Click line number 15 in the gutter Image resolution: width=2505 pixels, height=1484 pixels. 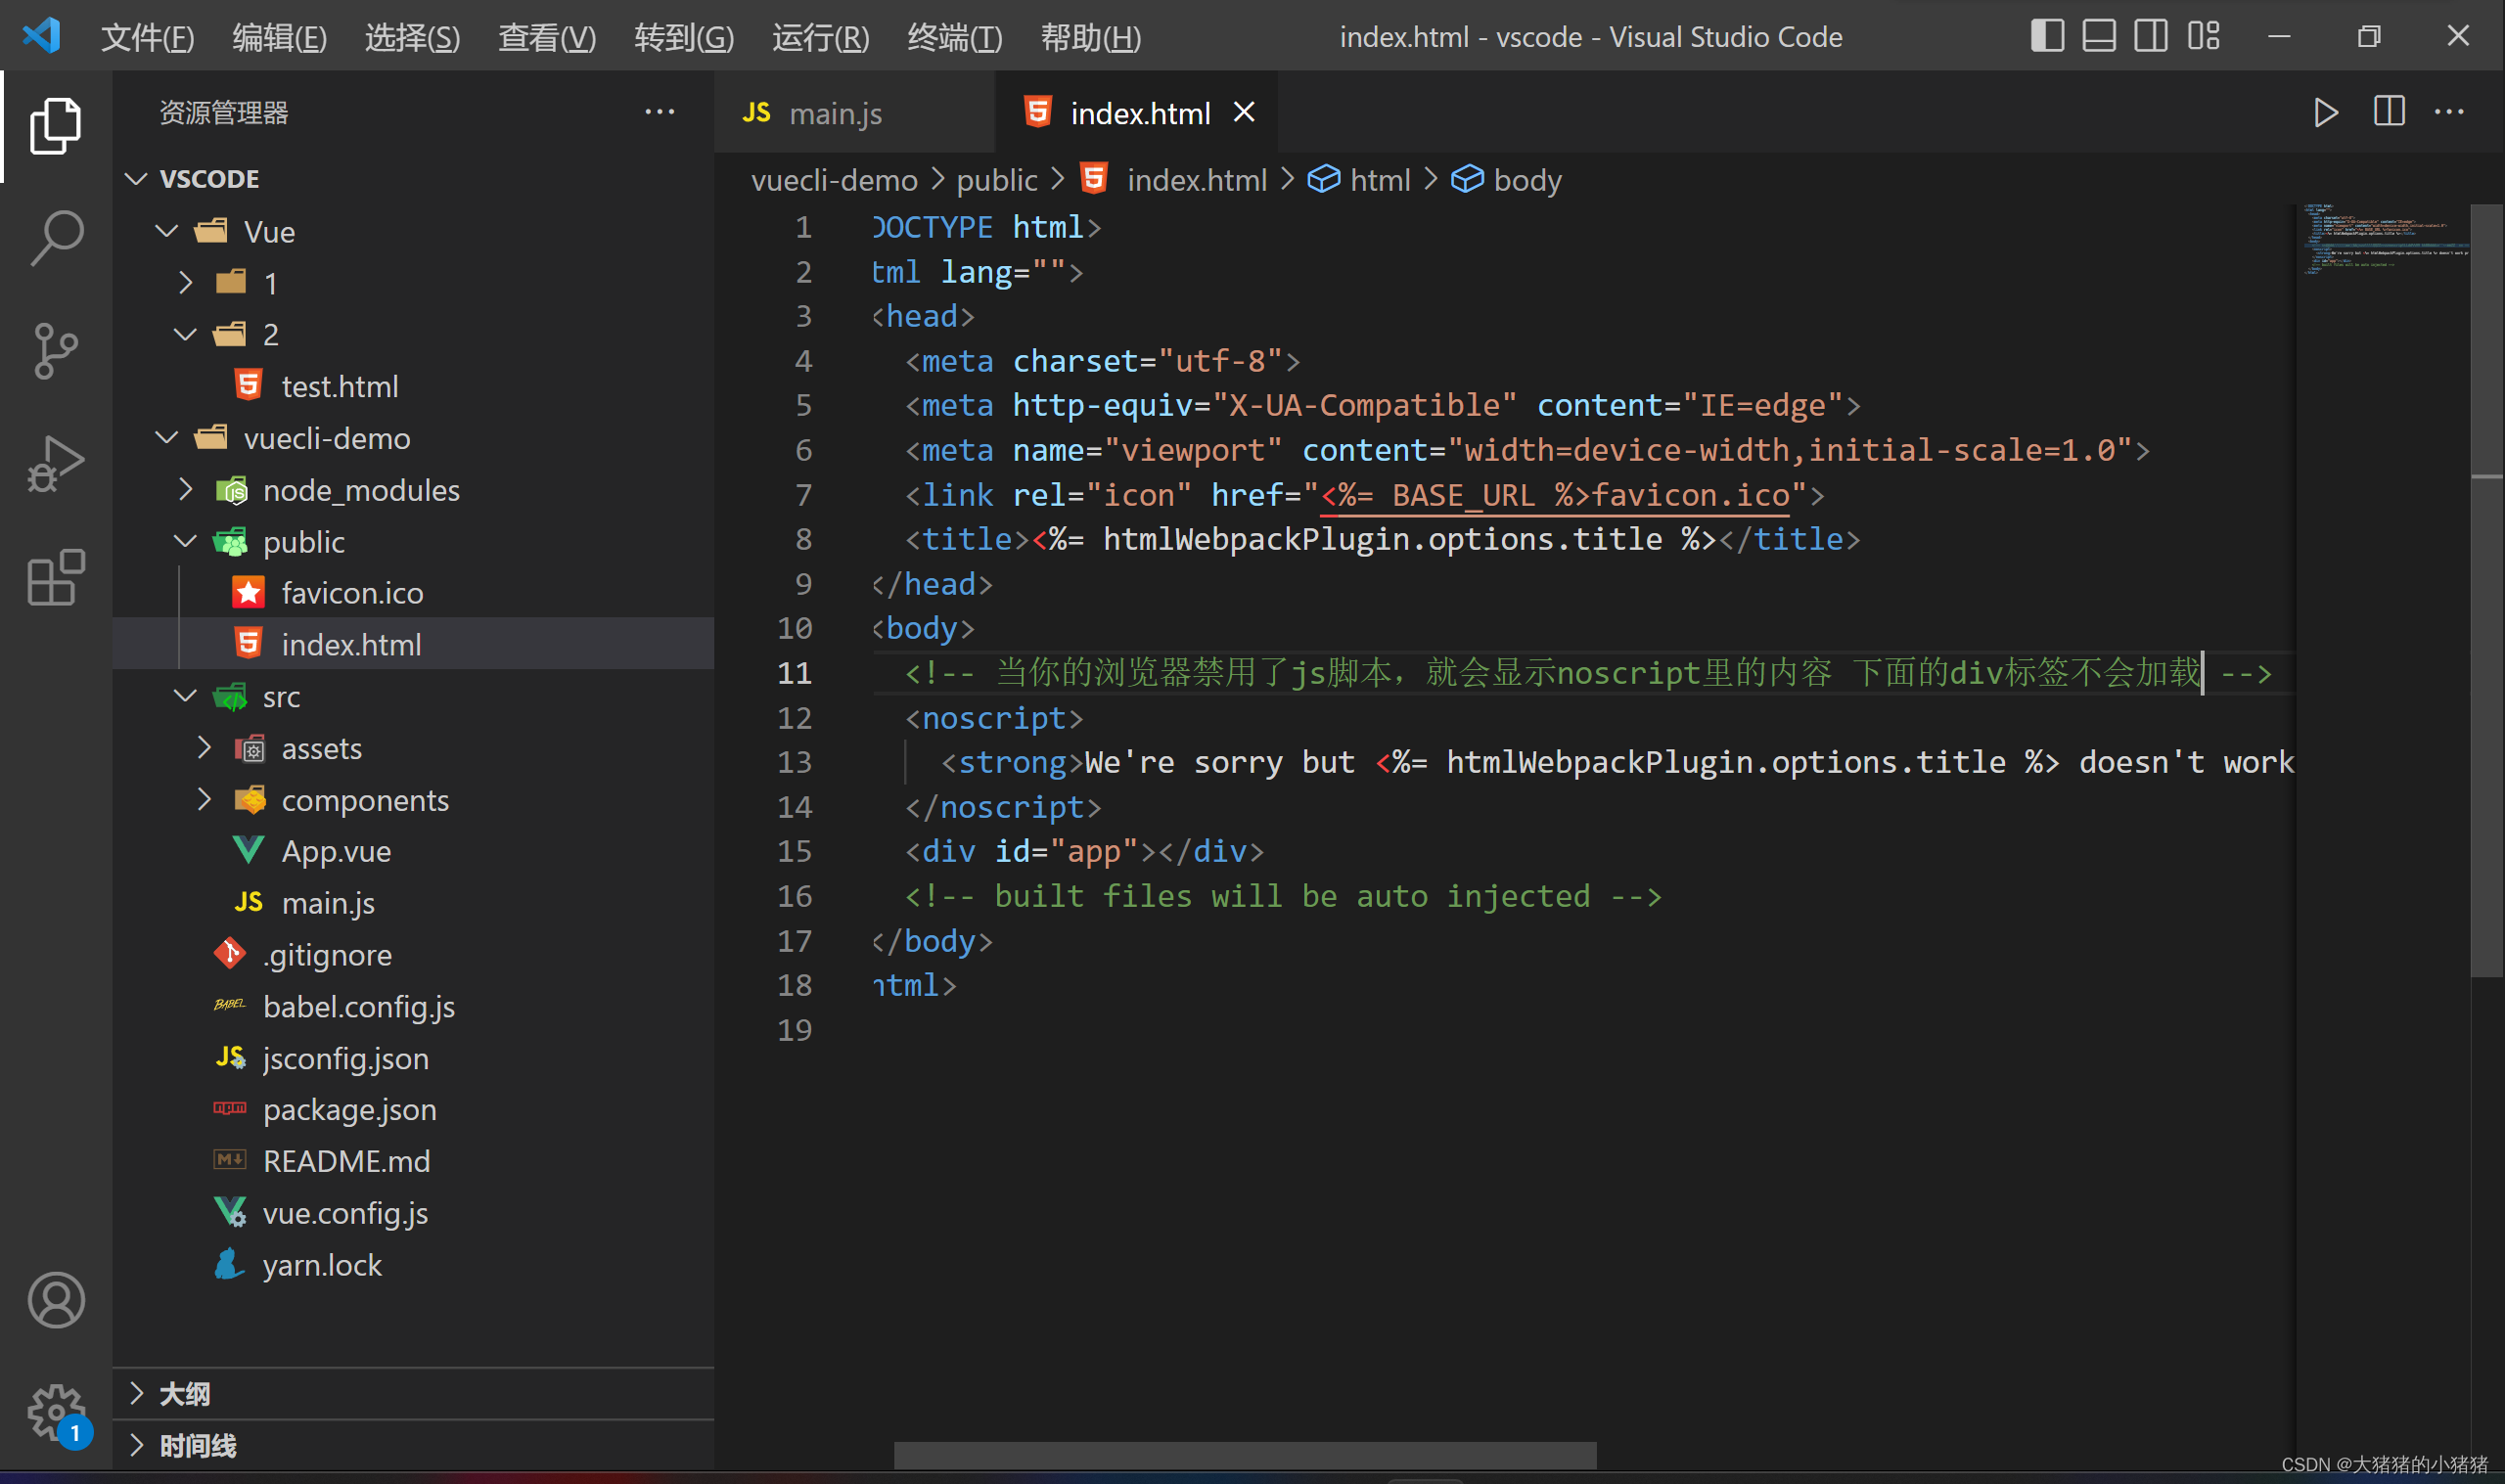click(795, 851)
